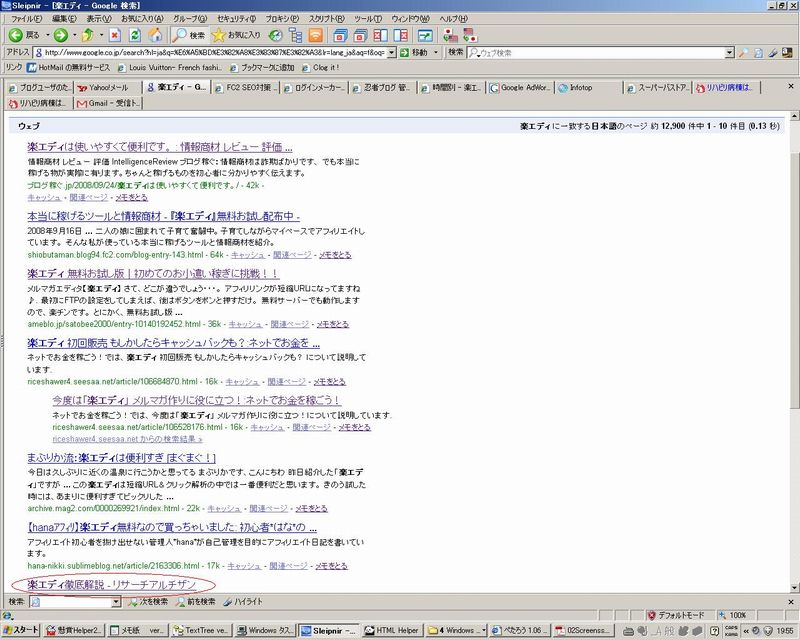The height and width of the screenshot is (640, 800).
Task: Open the ツール(T) menu
Action: click(368, 18)
